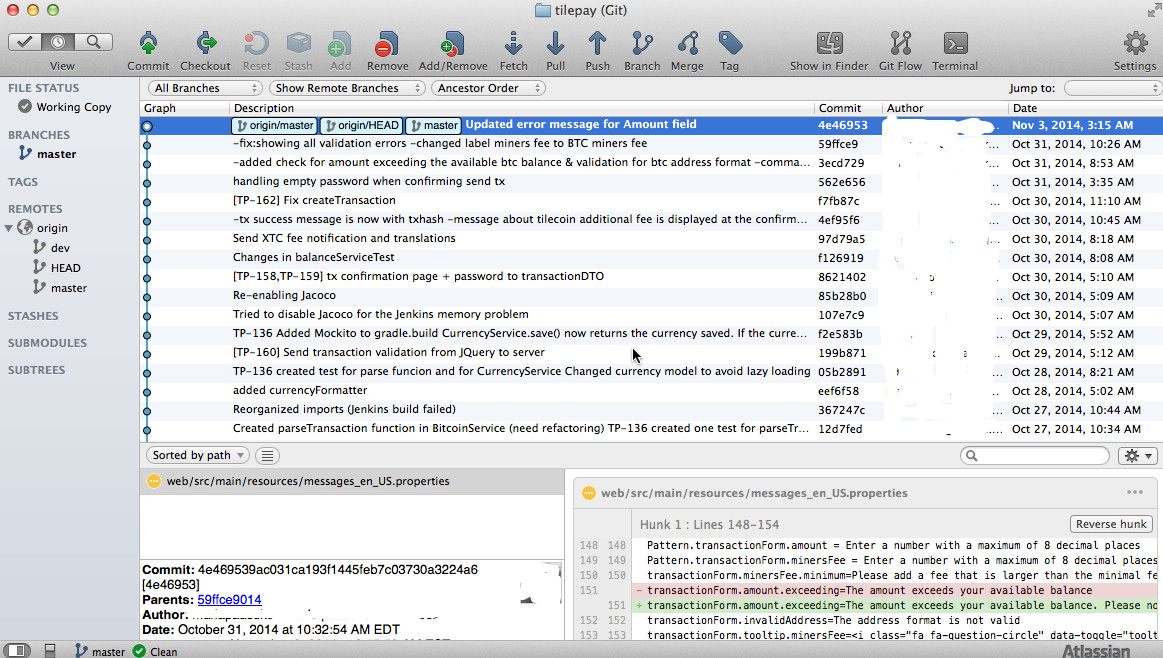Toggle the sidebar icon in the status bar
The width and height of the screenshot is (1163, 658).
pos(16,651)
